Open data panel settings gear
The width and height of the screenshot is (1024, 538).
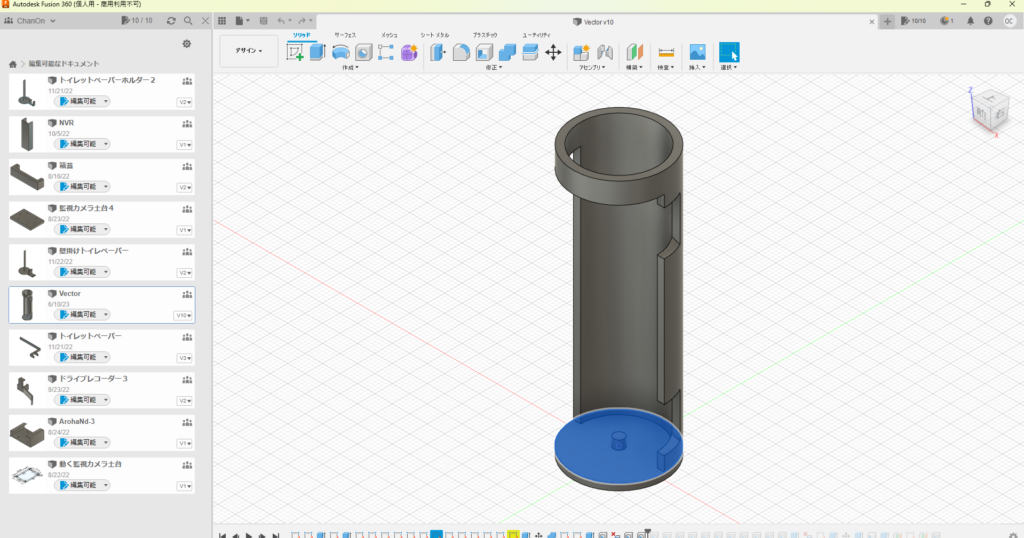186,44
